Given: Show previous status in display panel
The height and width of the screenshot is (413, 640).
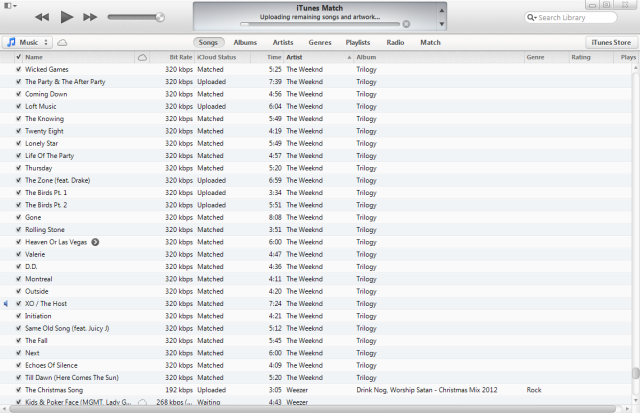Looking at the screenshot, I should (442, 10).
